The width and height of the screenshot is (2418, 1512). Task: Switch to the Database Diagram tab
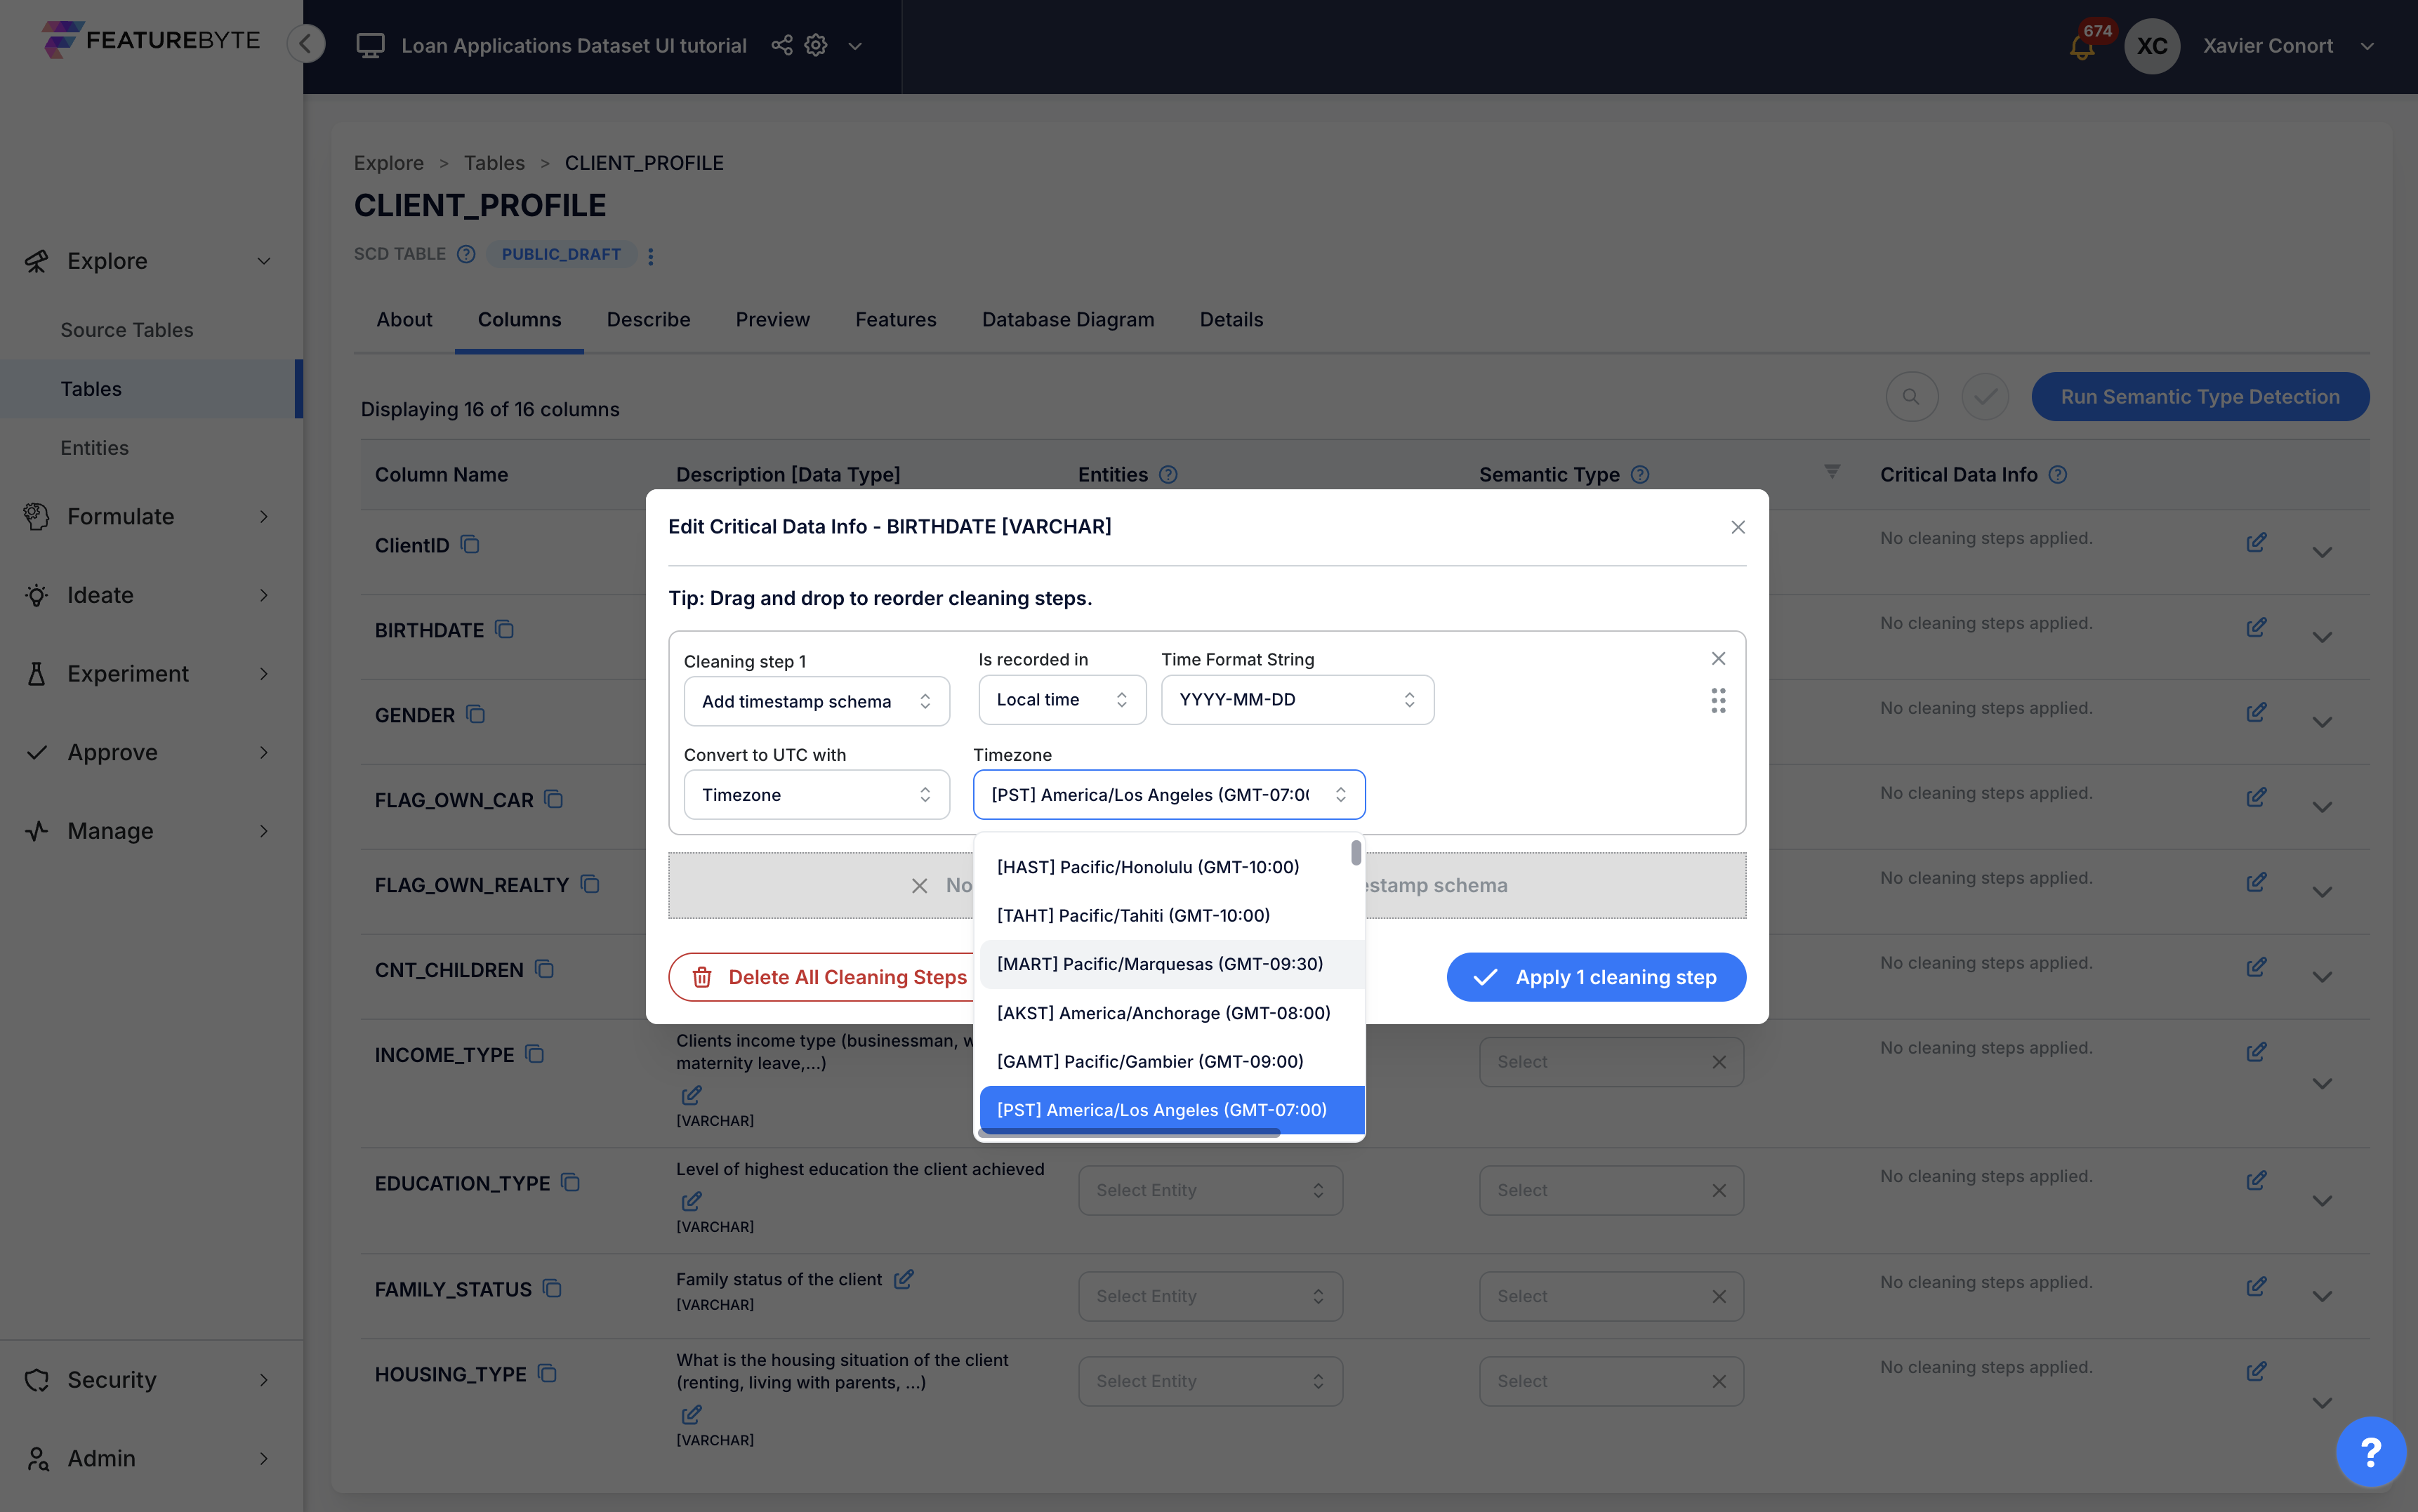pyautogui.click(x=1067, y=319)
